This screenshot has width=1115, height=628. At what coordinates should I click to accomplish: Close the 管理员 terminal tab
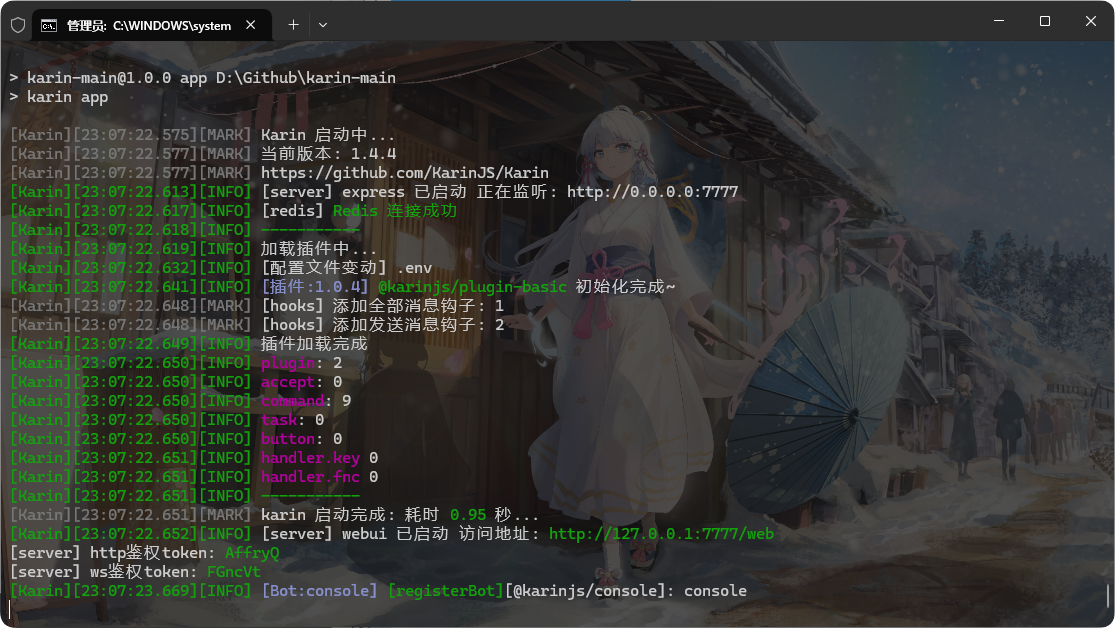tap(250, 24)
